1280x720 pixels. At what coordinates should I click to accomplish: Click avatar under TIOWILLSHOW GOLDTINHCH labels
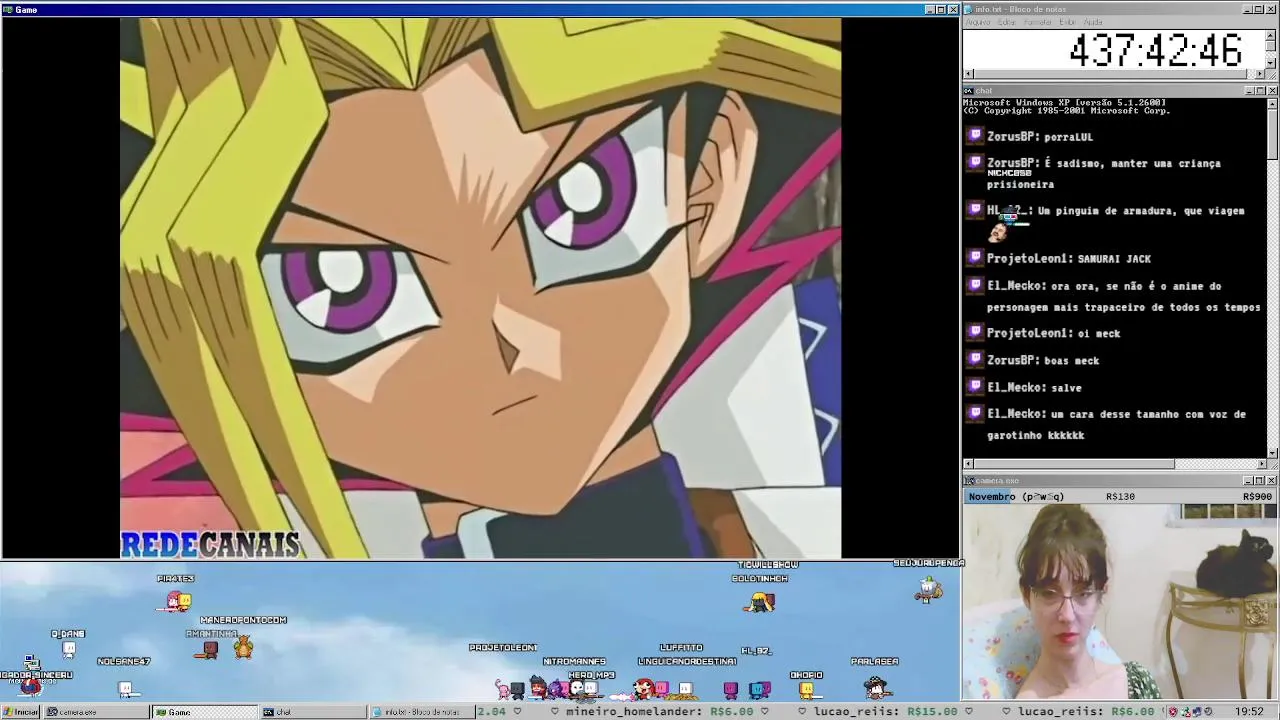[x=760, y=601]
